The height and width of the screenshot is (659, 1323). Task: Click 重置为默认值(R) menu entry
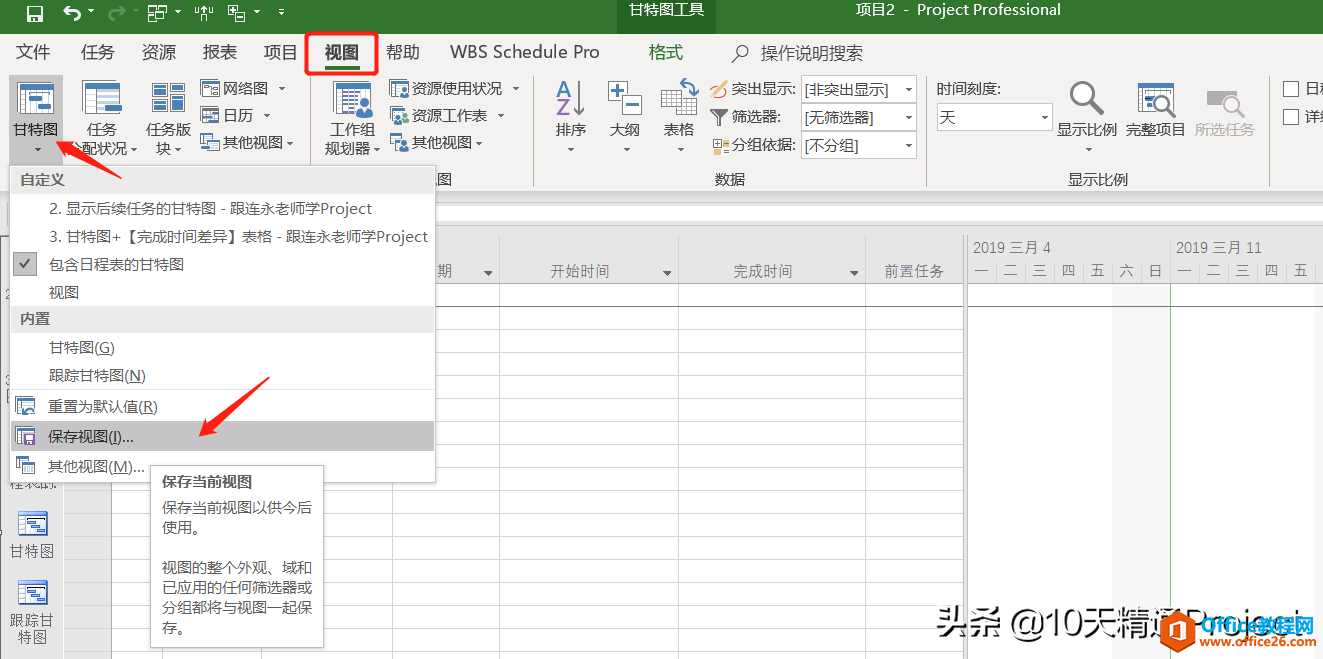(x=222, y=407)
